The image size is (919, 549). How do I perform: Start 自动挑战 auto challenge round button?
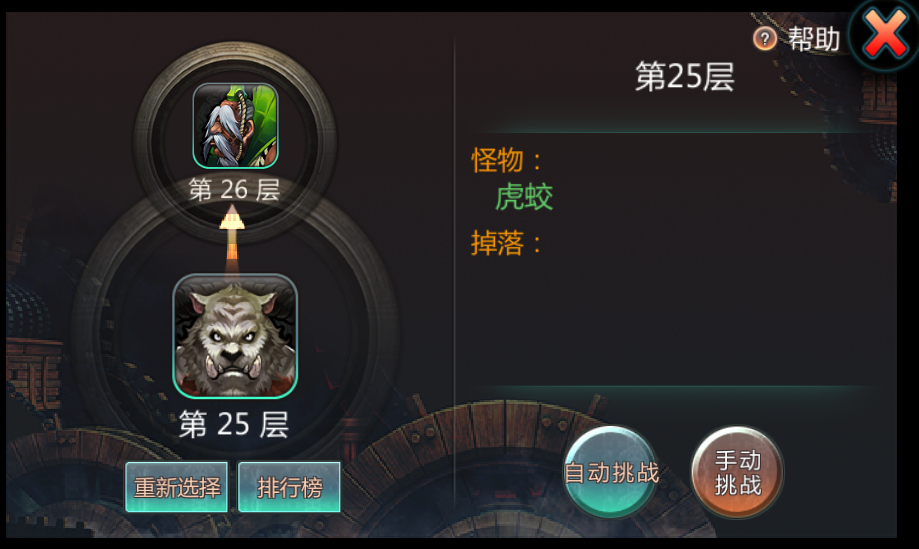[x=611, y=472]
